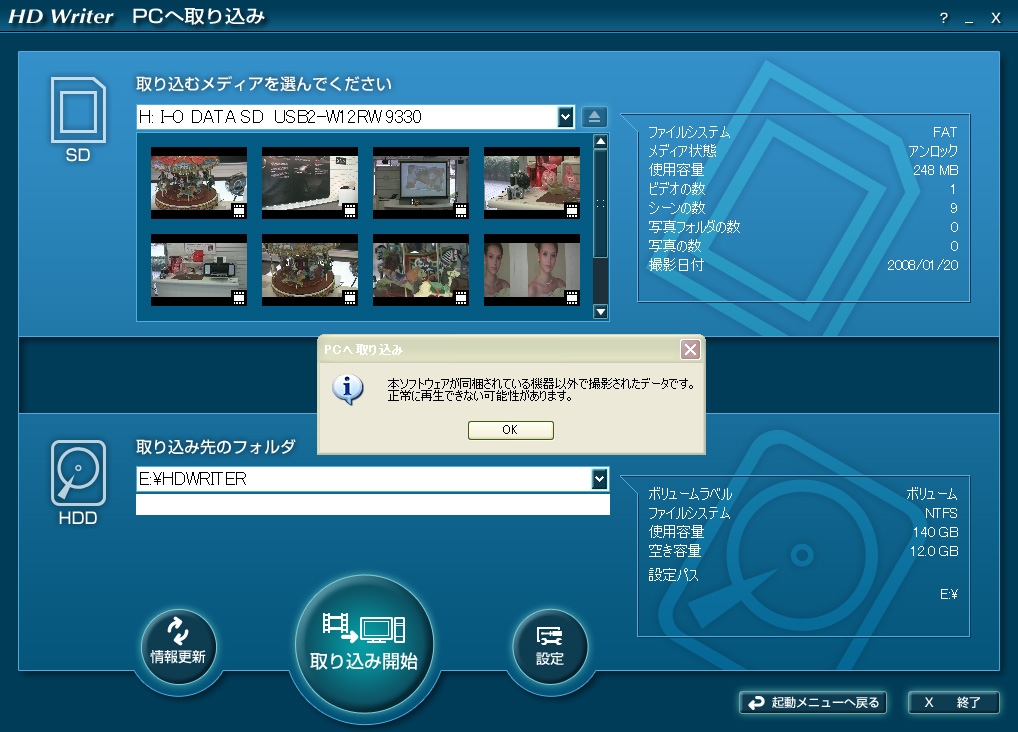The height and width of the screenshot is (732, 1018).
Task: Open the source media drive dropdown
Action: [x=565, y=117]
